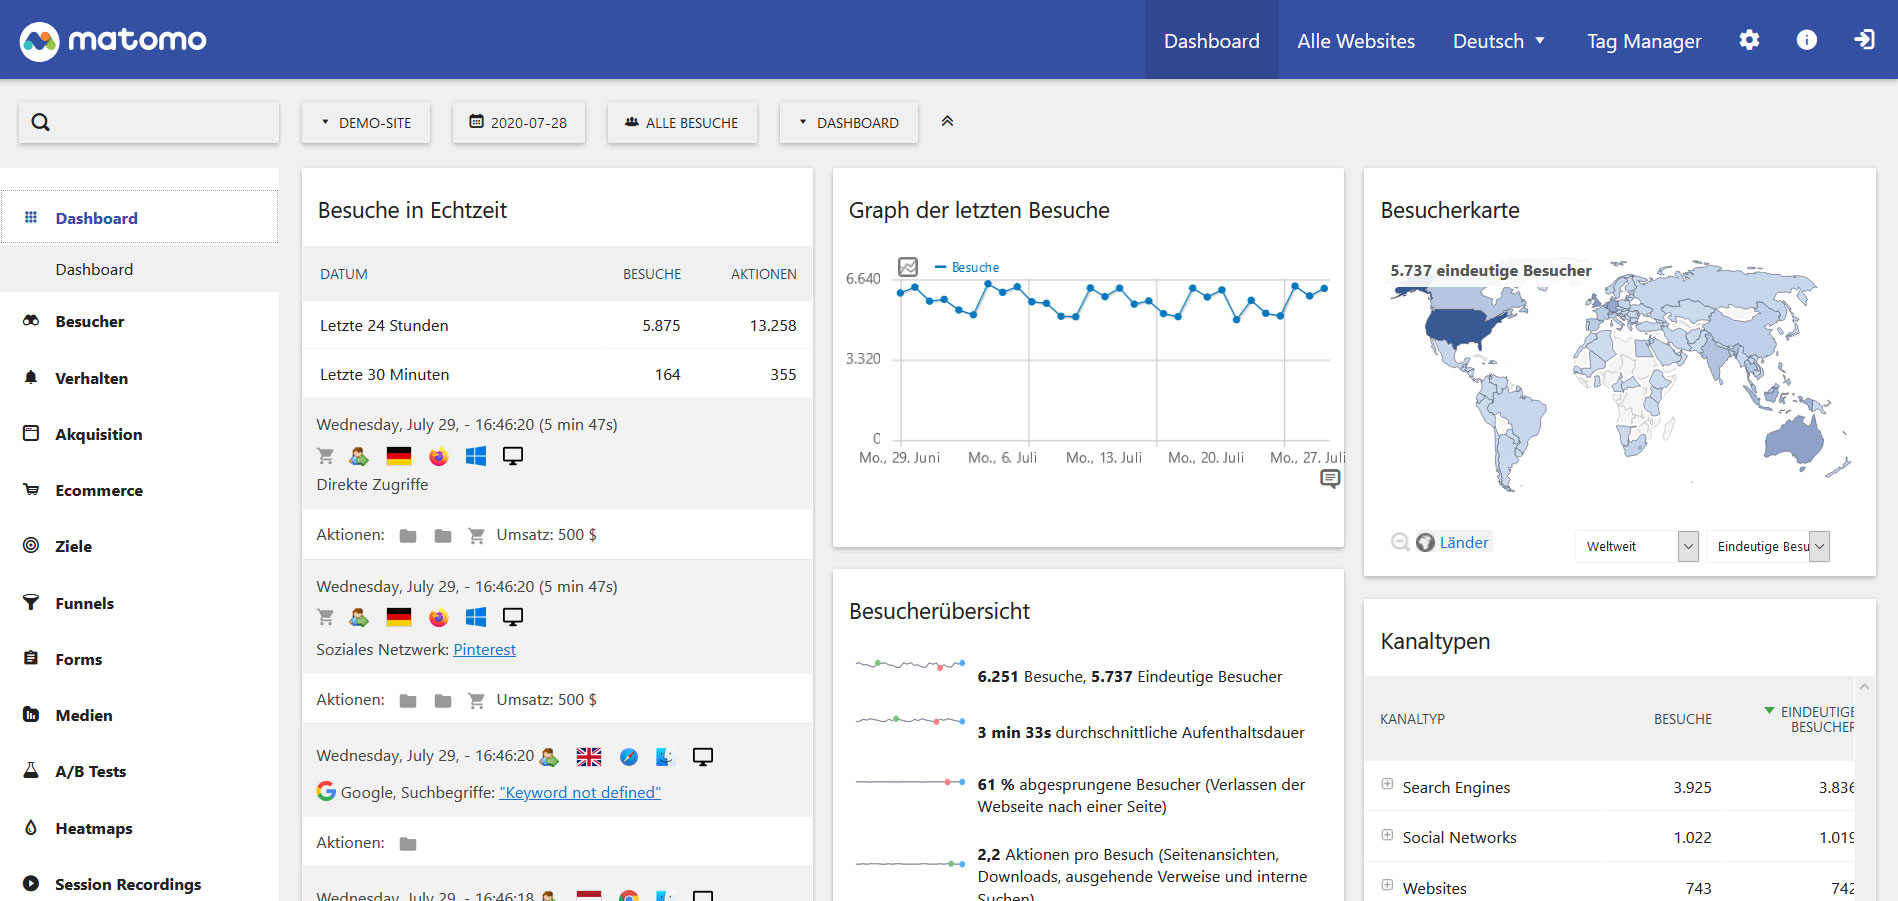The image size is (1898, 901).
Task: Click the first folder icon in first Aktionen row
Action: tap(408, 535)
